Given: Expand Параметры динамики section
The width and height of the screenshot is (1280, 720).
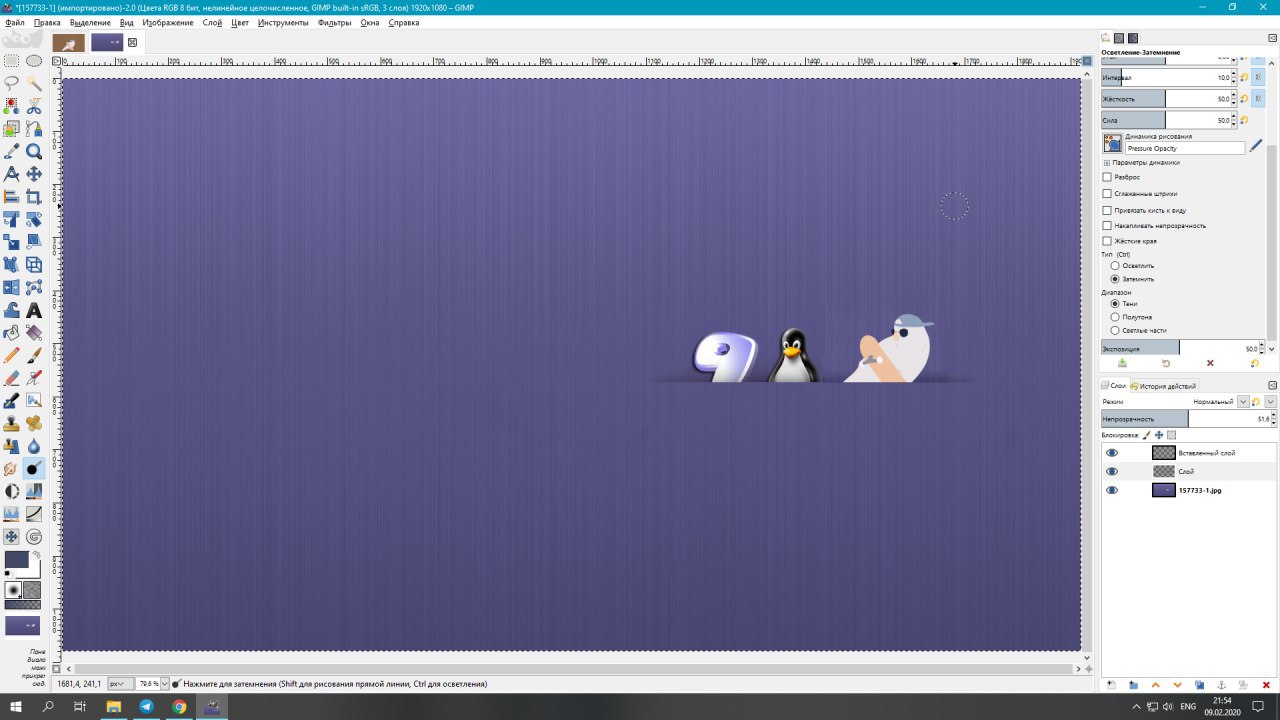Looking at the screenshot, I should point(1107,162).
